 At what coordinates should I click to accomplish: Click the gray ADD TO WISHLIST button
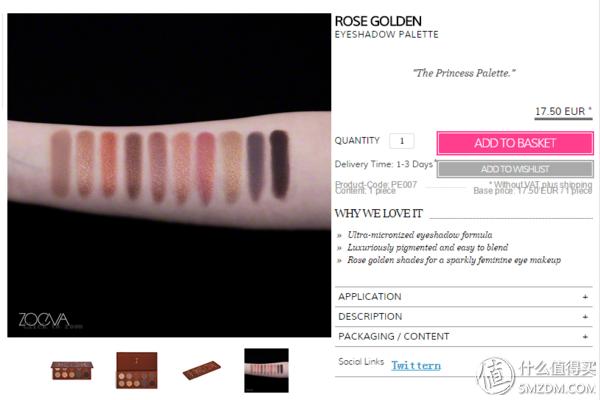(x=515, y=169)
